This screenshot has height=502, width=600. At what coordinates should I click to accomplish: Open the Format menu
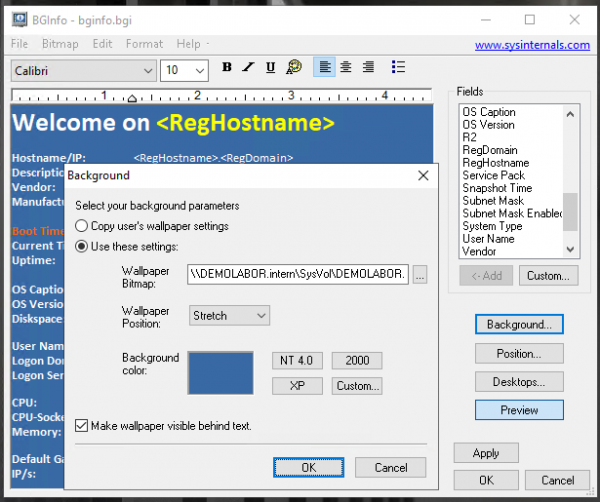(144, 44)
